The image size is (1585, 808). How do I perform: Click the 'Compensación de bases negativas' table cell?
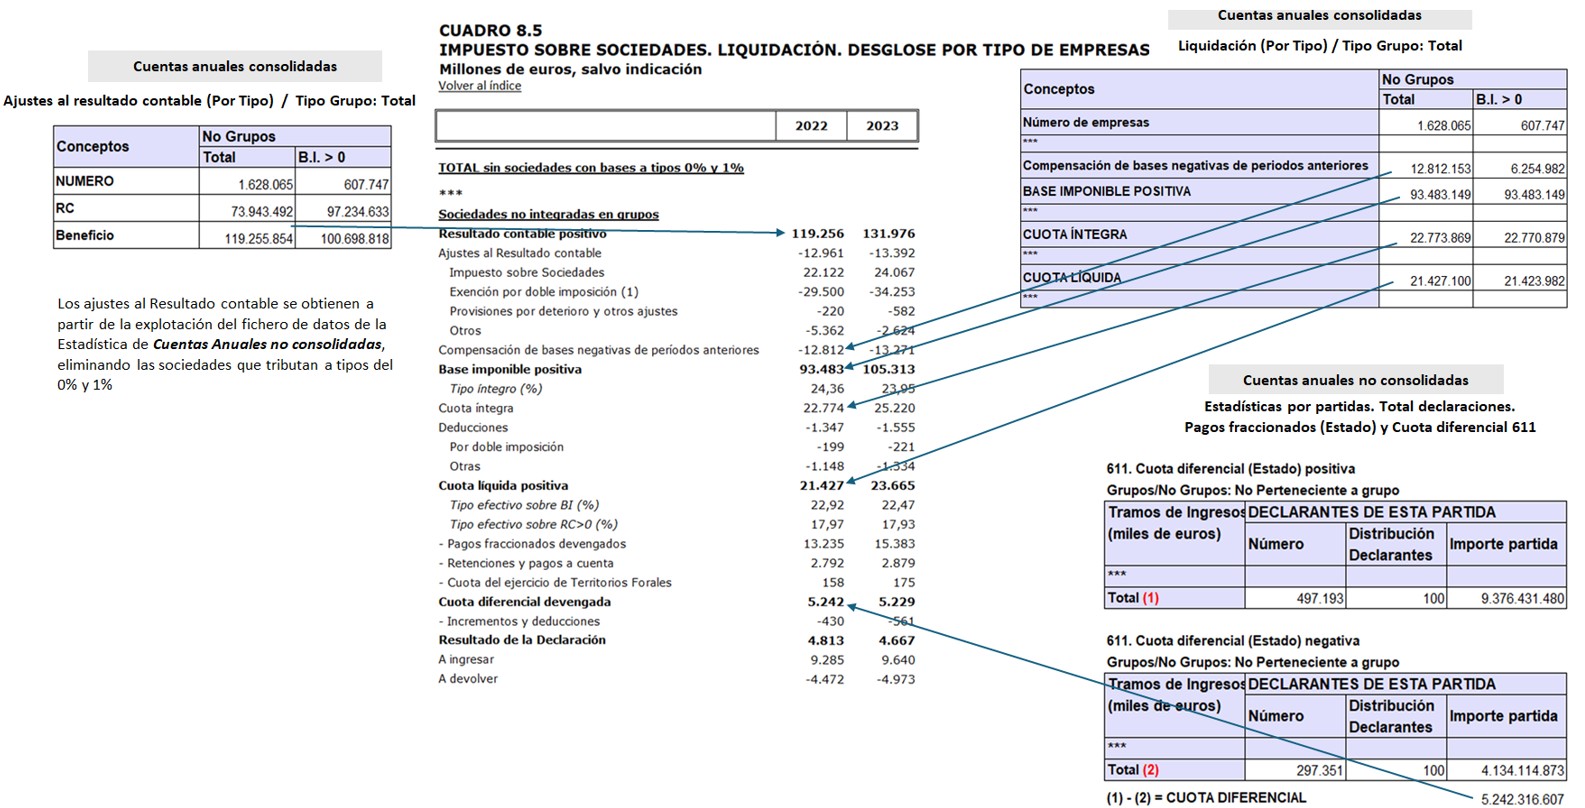coord(1195,166)
